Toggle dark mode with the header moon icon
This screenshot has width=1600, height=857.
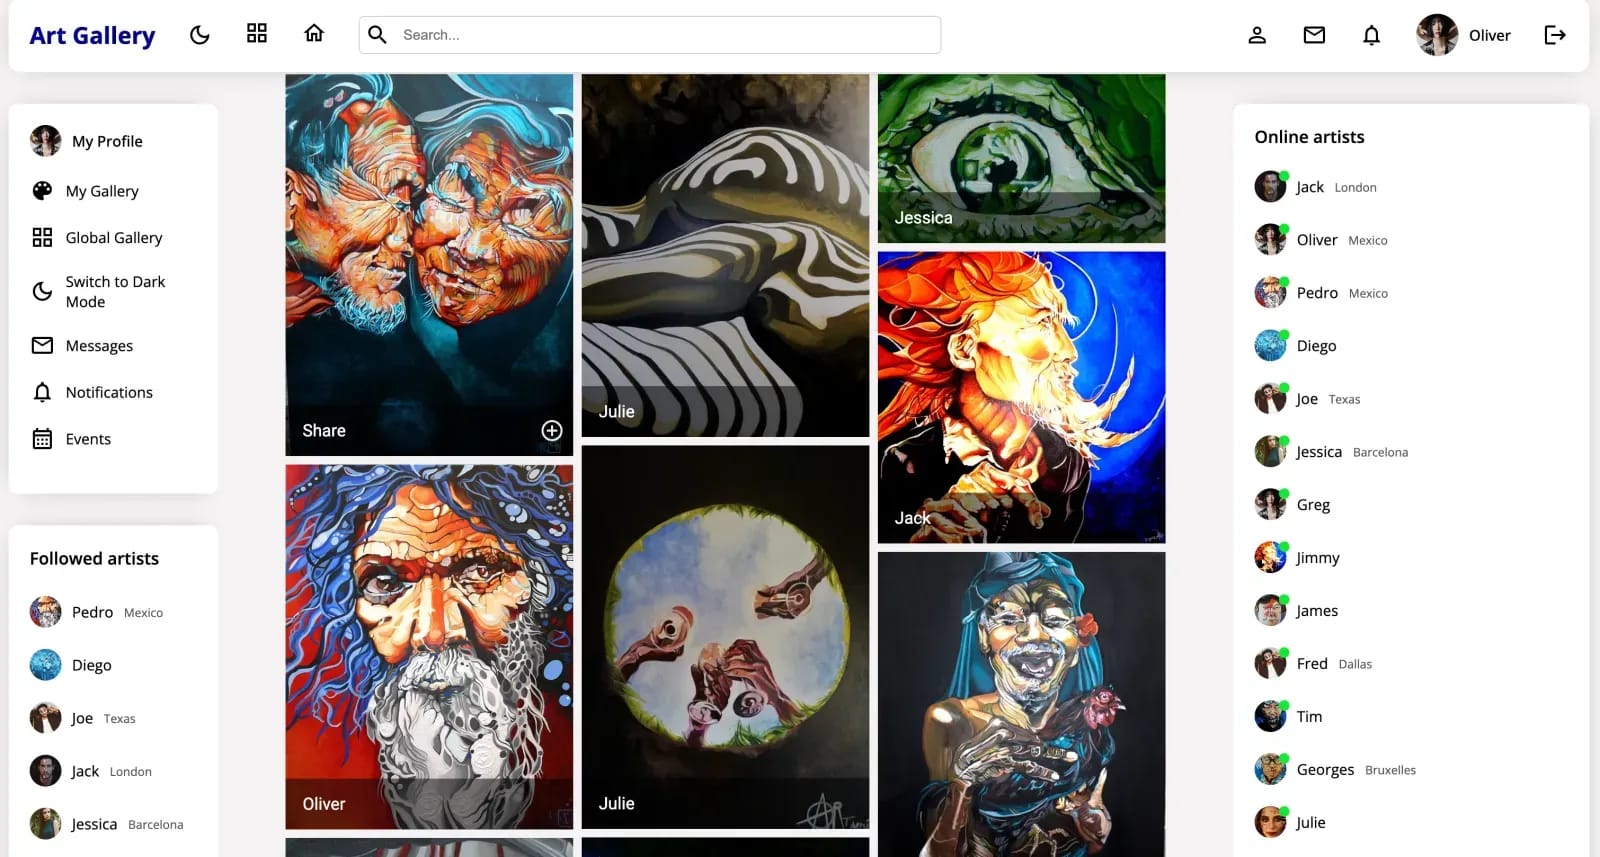coord(200,35)
